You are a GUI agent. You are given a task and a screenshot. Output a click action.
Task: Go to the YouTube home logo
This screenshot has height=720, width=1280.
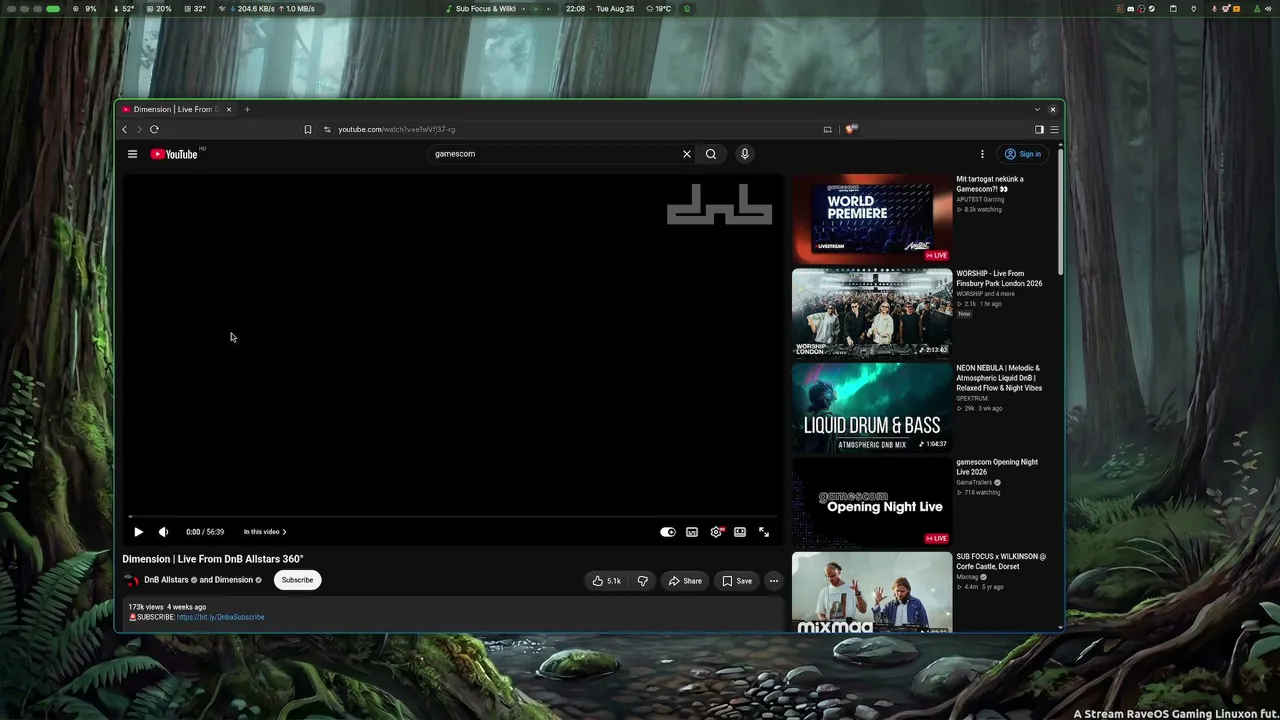pyautogui.click(x=175, y=154)
